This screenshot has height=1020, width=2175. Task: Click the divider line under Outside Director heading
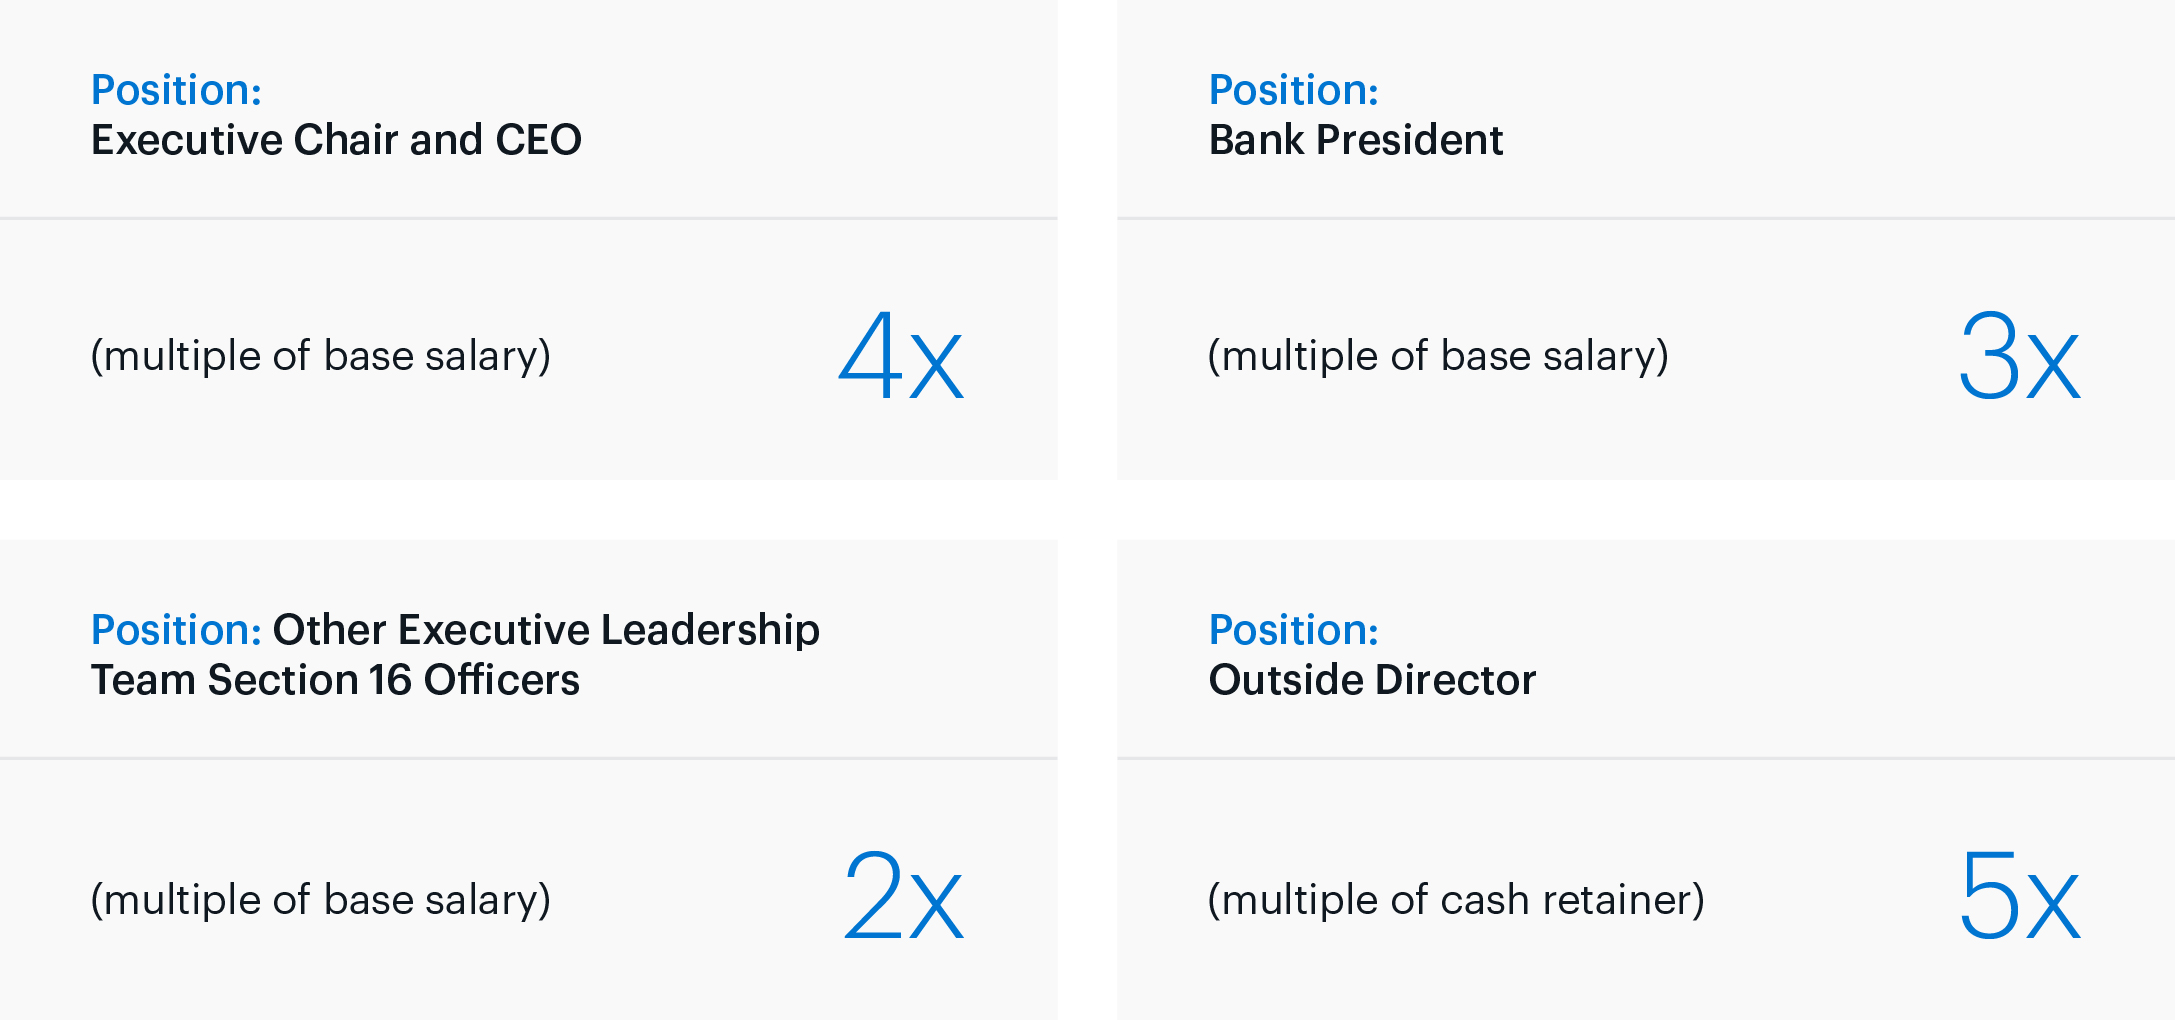pos(1645,758)
